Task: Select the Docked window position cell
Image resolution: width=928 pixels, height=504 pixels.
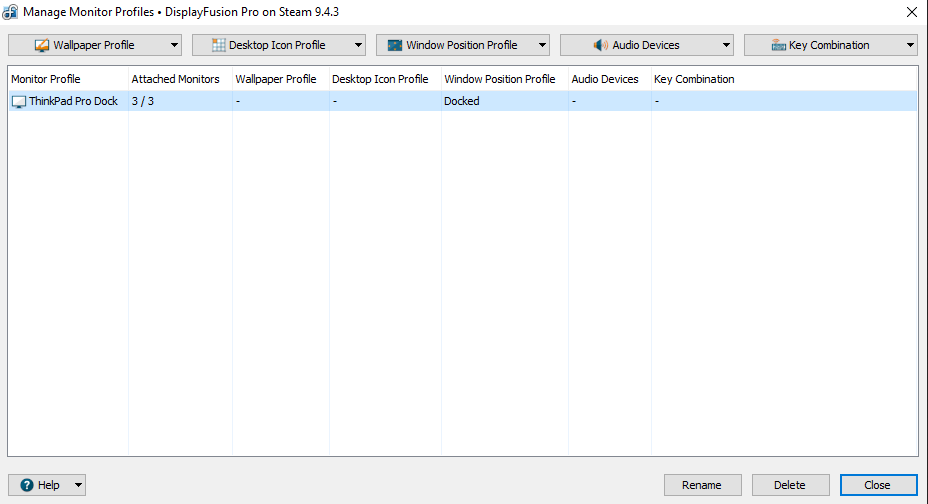Action: [462, 101]
